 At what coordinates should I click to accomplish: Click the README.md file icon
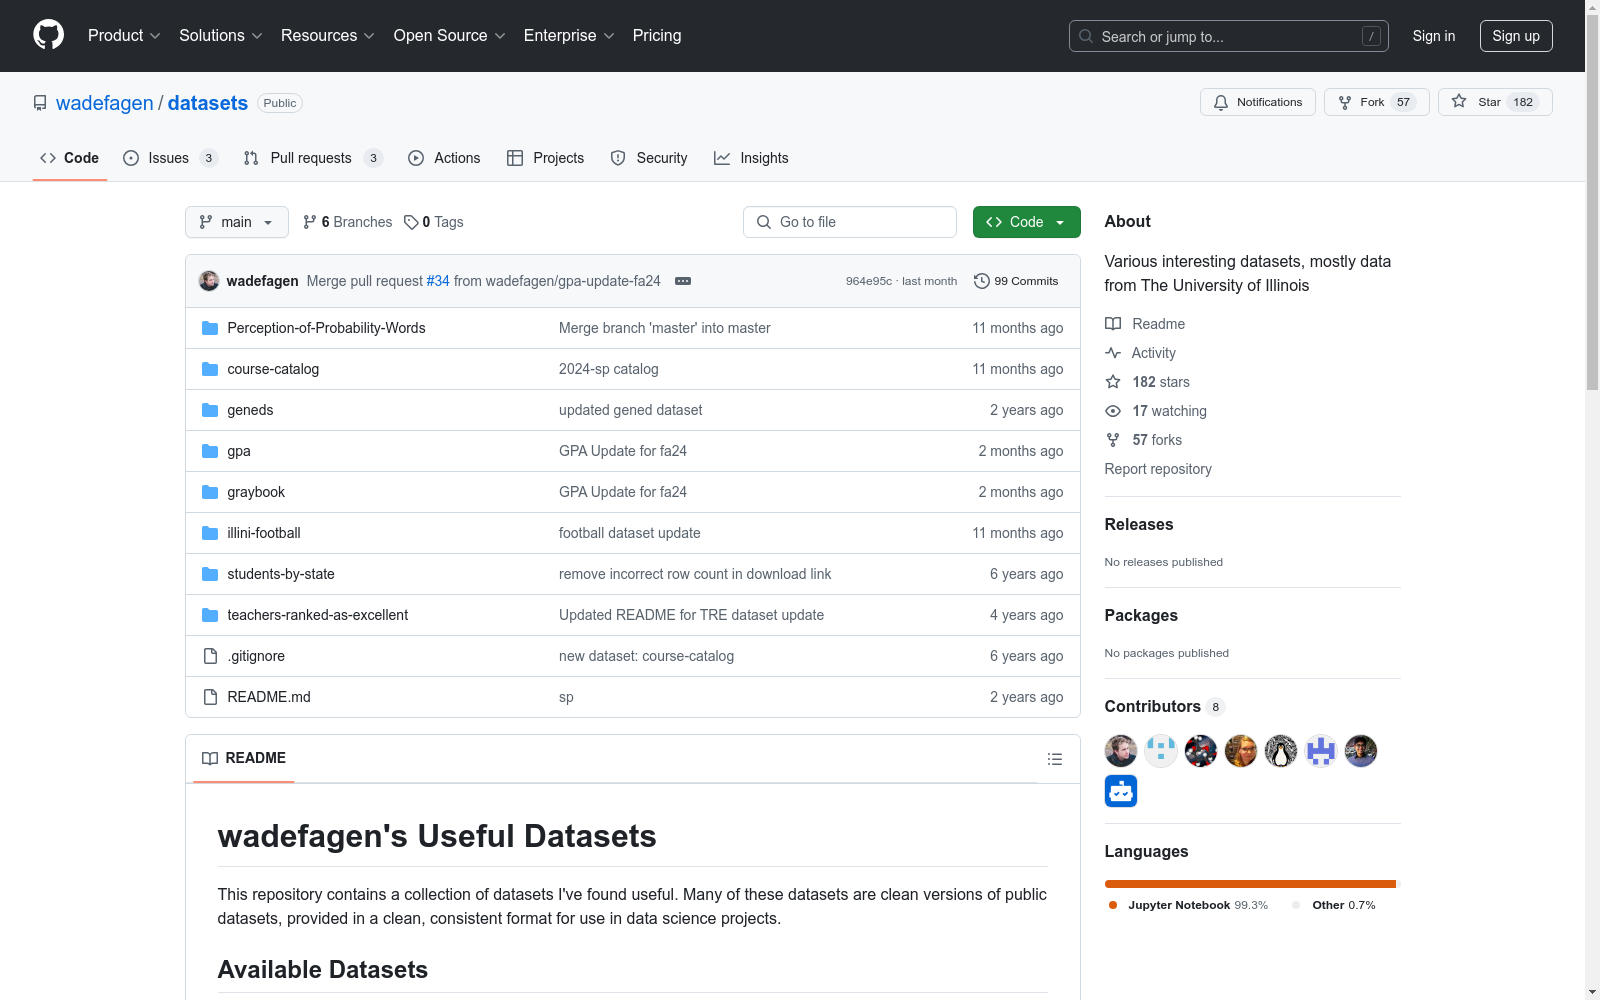[210, 697]
